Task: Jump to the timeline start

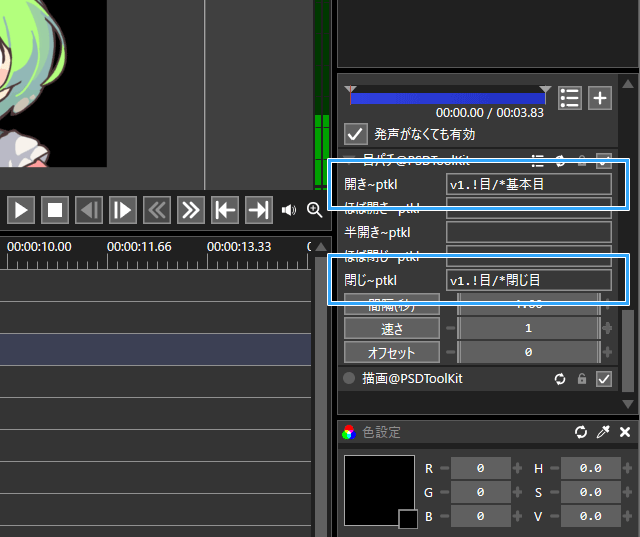Action: 224,210
